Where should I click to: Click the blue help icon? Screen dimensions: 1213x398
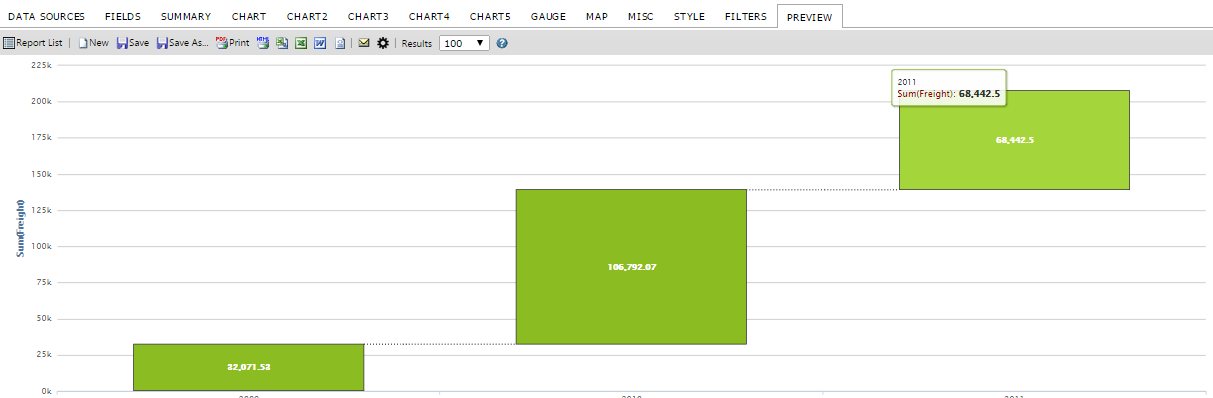502,44
